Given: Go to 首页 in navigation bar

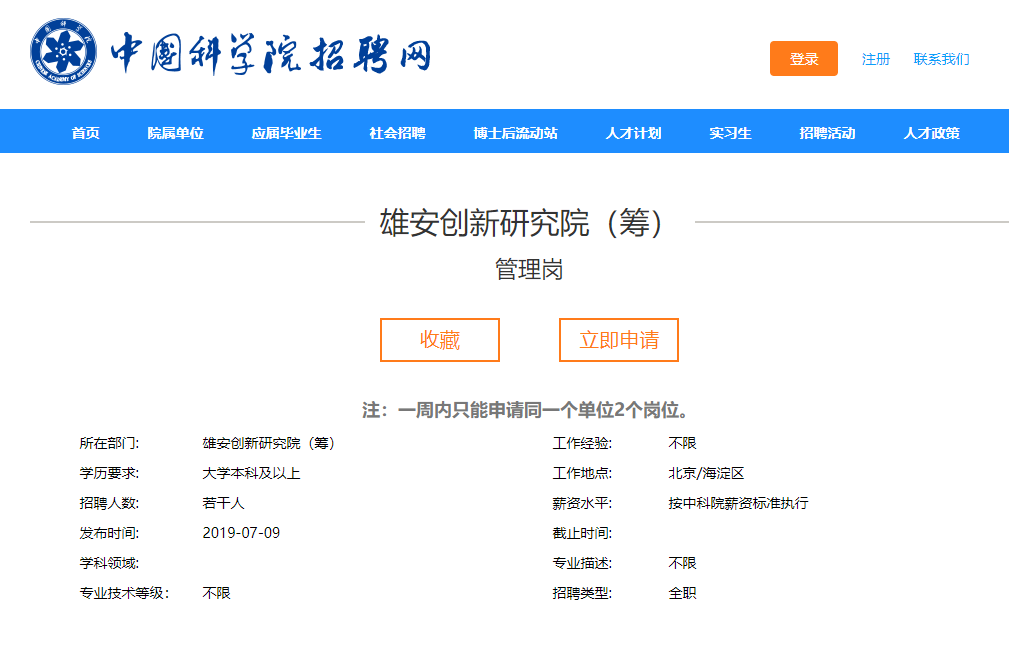Looking at the screenshot, I should coord(86,133).
